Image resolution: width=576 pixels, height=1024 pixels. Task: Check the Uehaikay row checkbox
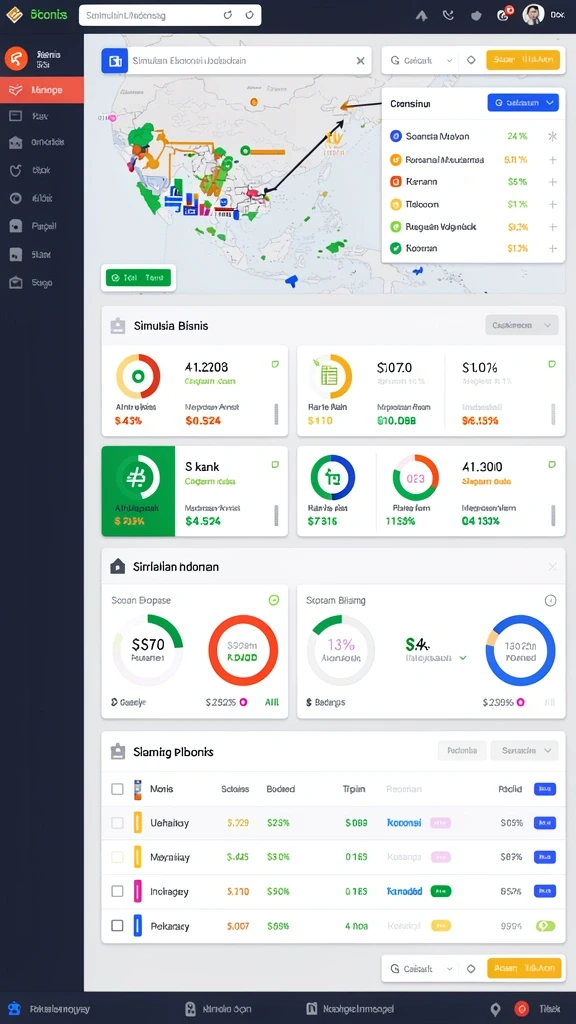pos(118,823)
